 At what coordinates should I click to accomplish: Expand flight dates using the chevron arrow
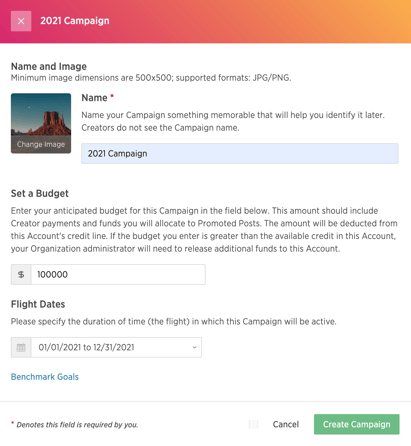195,347
